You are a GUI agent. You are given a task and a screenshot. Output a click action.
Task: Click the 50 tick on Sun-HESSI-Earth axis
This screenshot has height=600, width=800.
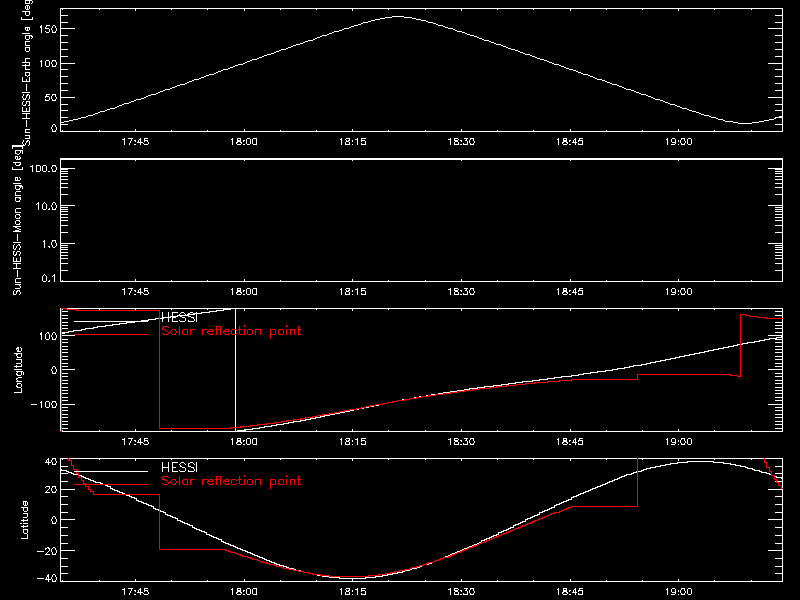51,97
